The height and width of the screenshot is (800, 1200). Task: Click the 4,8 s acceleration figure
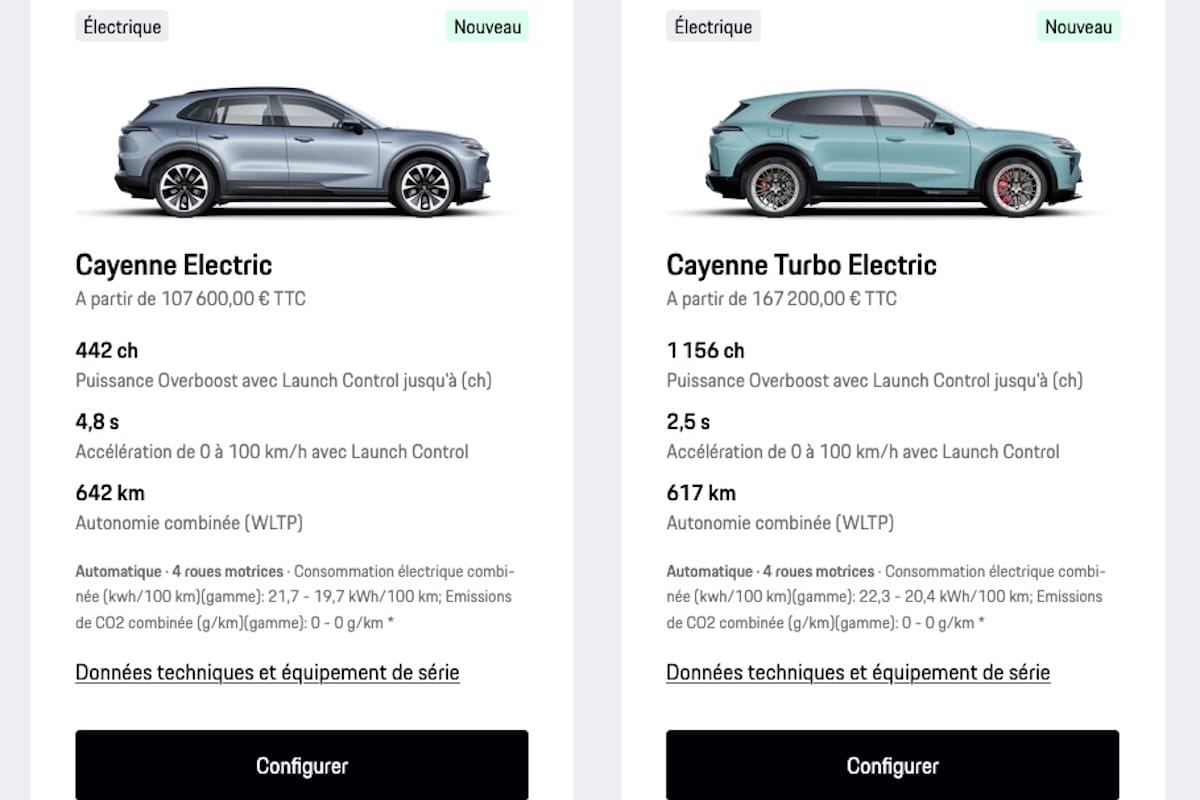click(x=96, y=421)
